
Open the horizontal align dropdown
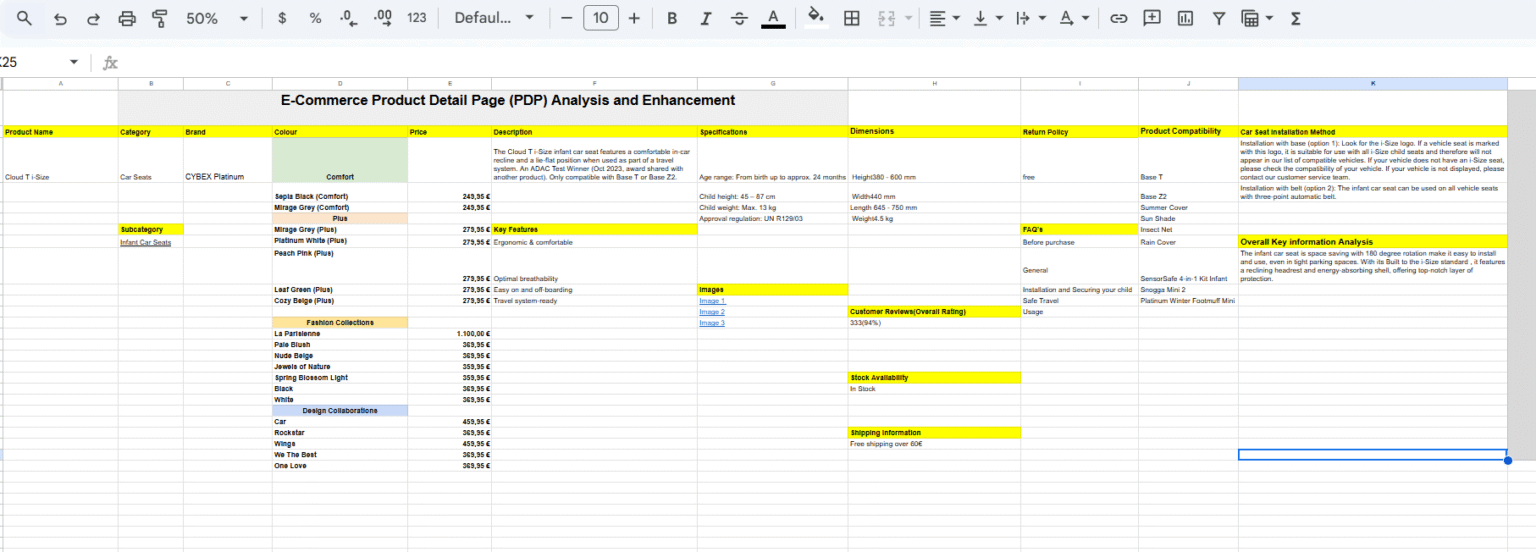coord(943,19)
